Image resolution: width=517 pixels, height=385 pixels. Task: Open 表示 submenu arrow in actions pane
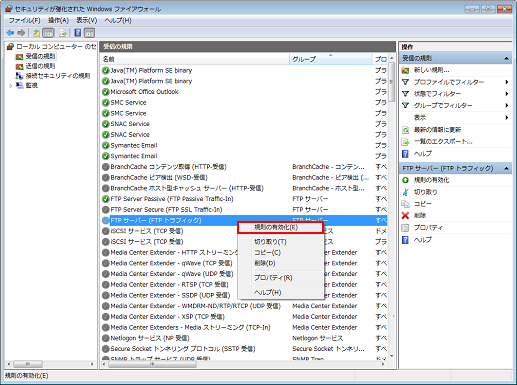[x=507, y=117]
